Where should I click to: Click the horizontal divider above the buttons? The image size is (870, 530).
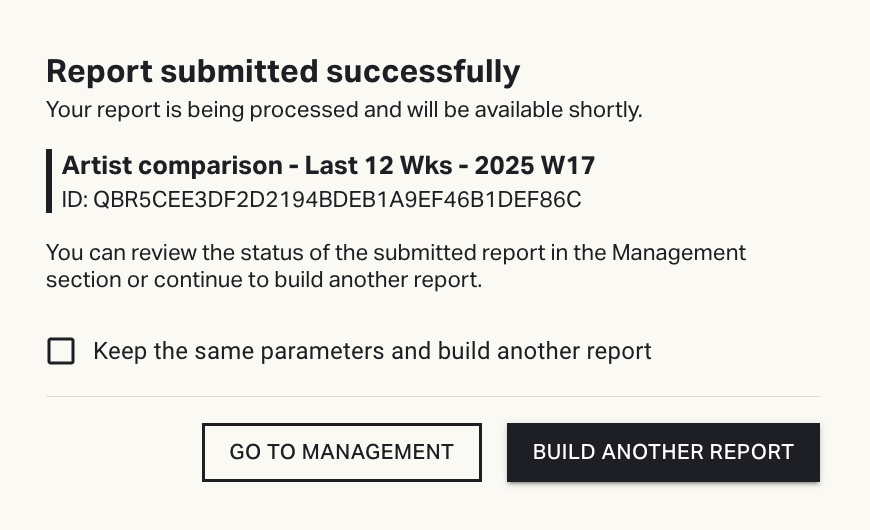[x=432, y=397]
